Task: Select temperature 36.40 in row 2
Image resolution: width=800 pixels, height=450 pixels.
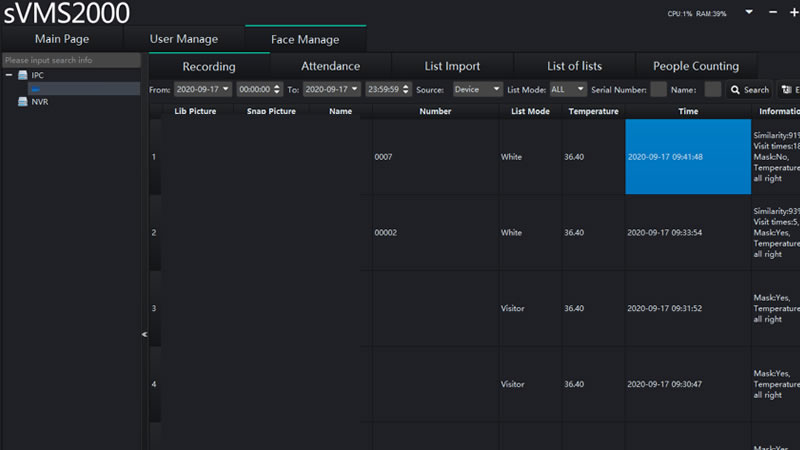Action: 593,233
